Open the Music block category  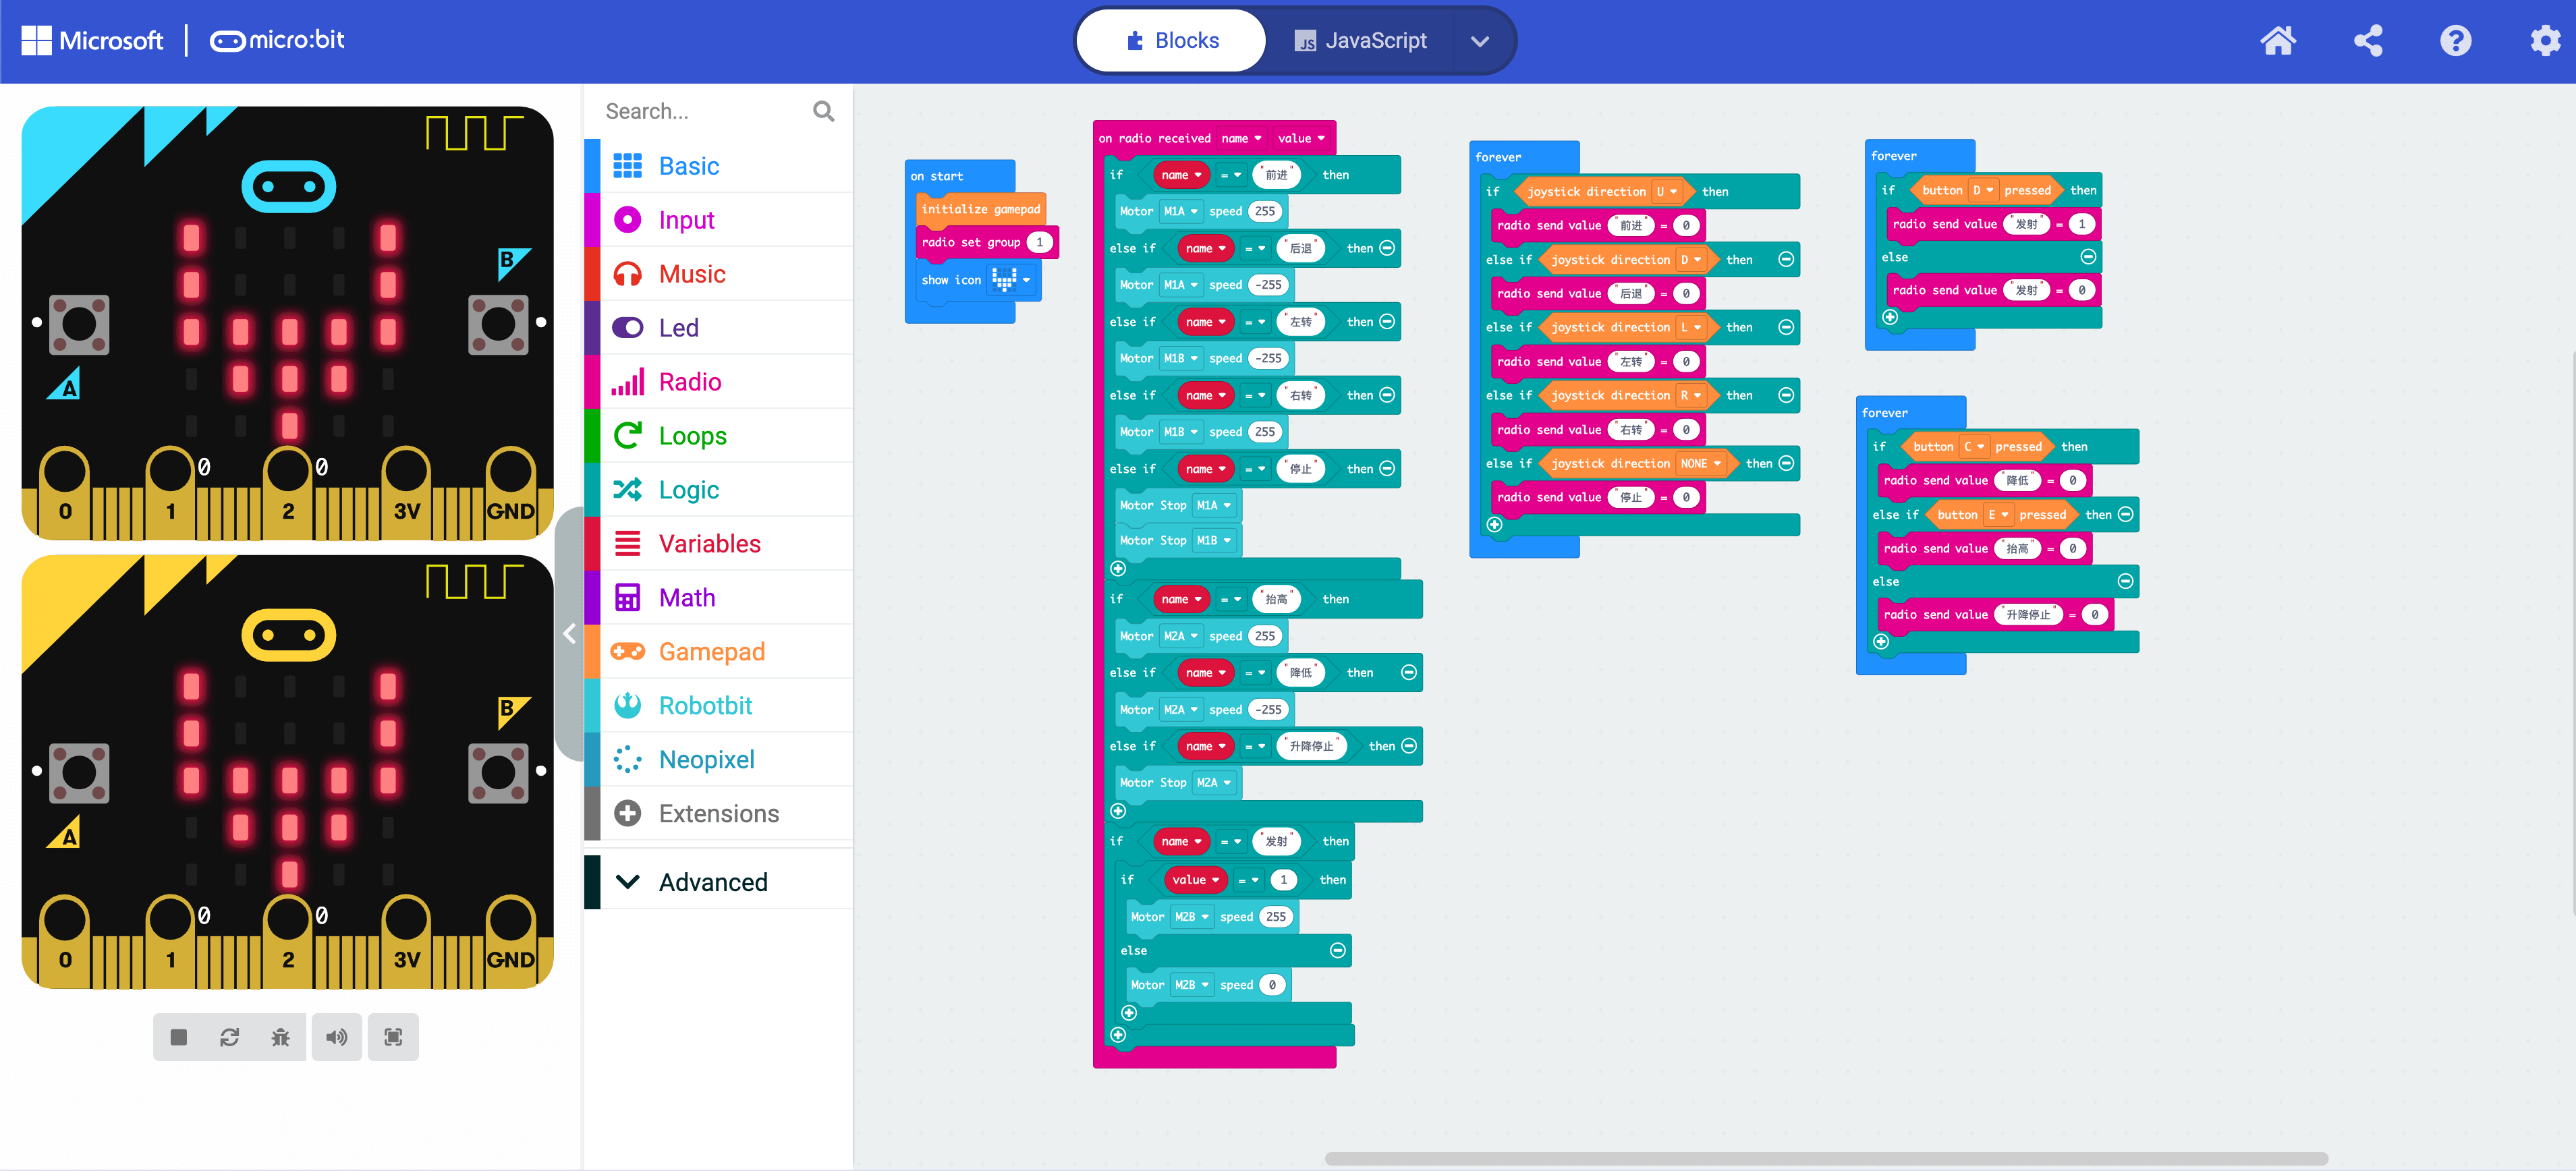(x=718, y=274)
